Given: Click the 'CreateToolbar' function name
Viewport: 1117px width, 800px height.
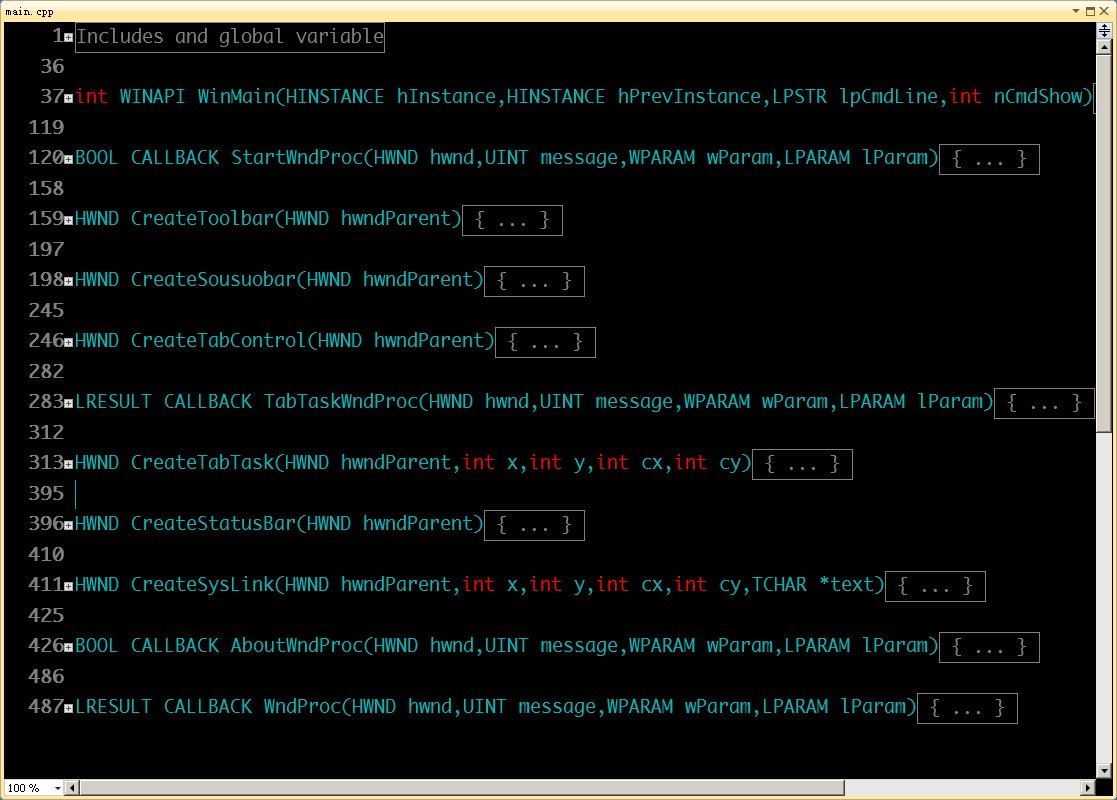Looking at the screenshot, I should tap(202, 219).
